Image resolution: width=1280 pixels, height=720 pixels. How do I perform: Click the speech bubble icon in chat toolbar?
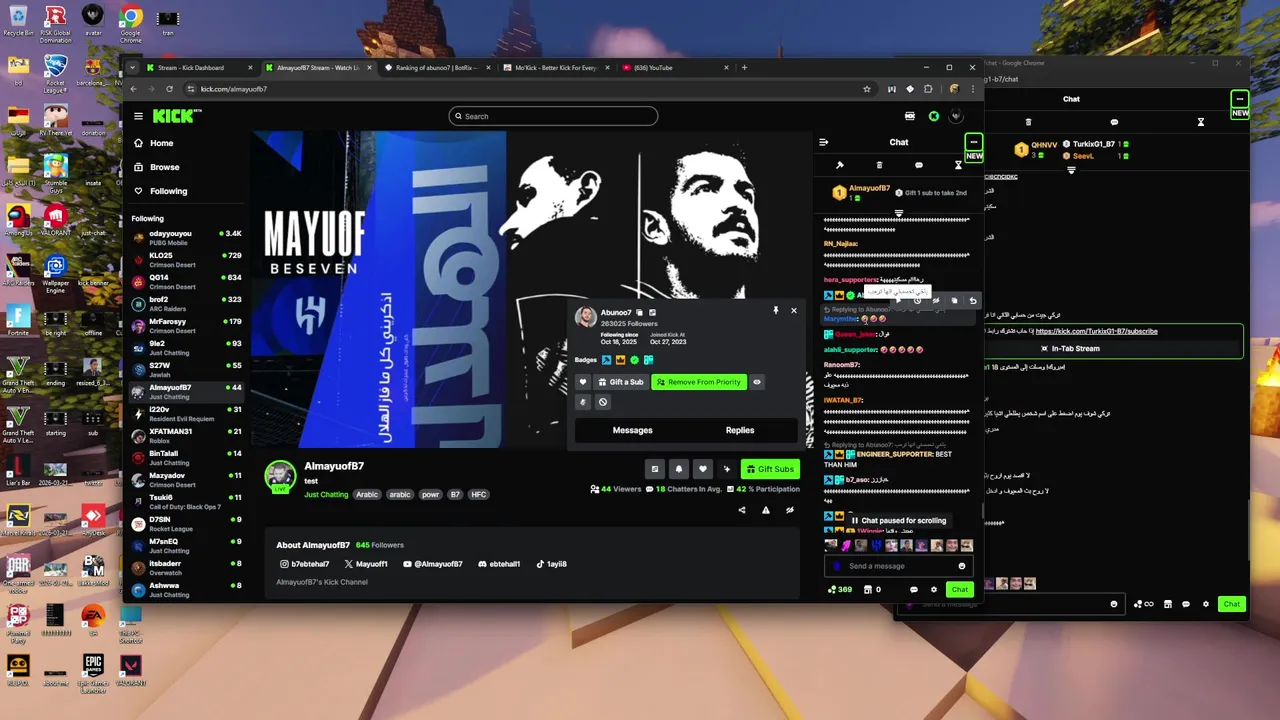[918, 165]
